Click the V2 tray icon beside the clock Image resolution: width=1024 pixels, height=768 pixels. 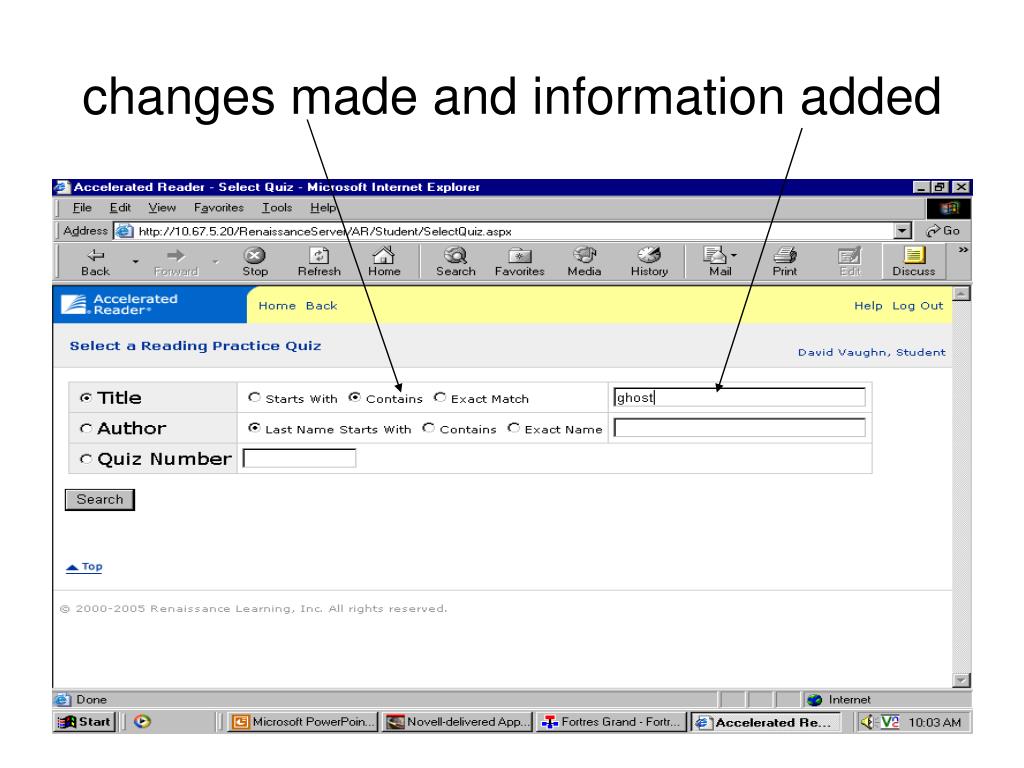coord(889,722)
